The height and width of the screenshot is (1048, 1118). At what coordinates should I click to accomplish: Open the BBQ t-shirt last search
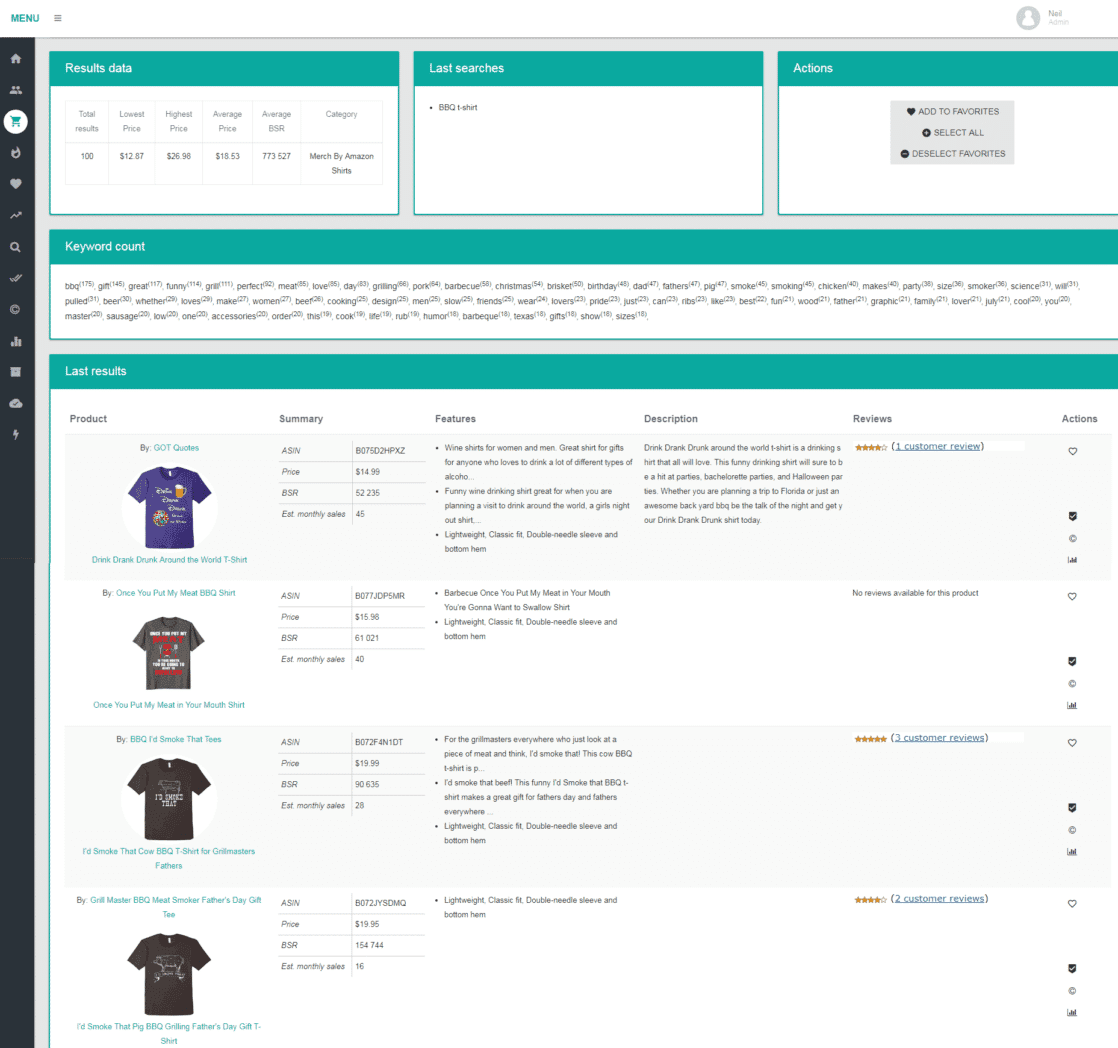pos(458,108)
